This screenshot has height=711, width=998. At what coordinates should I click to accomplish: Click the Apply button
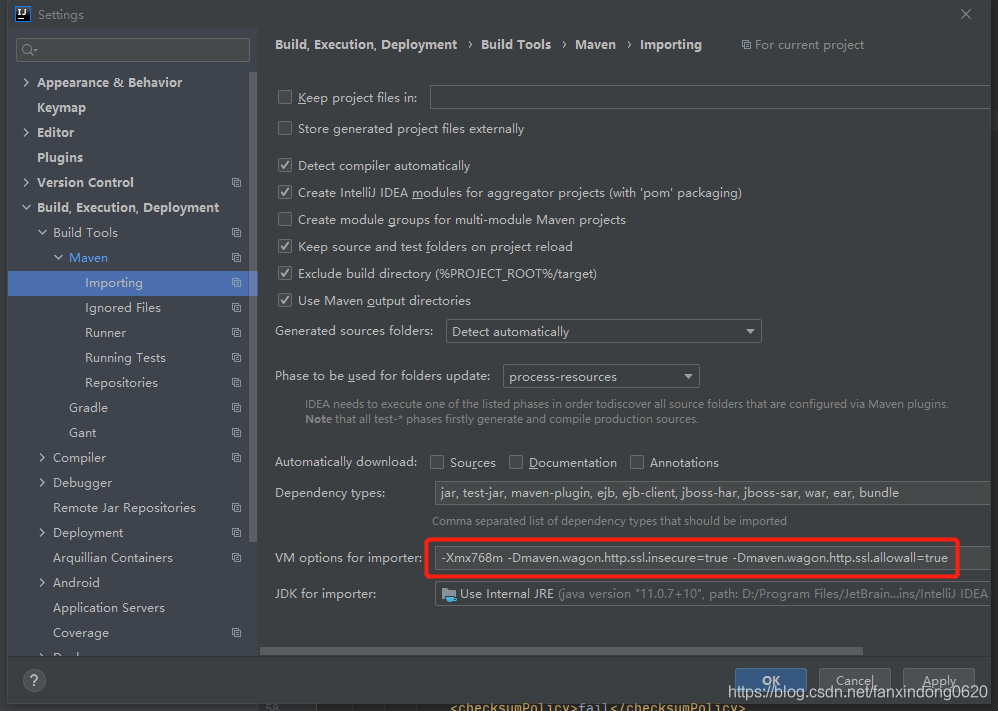click(939, 680)
